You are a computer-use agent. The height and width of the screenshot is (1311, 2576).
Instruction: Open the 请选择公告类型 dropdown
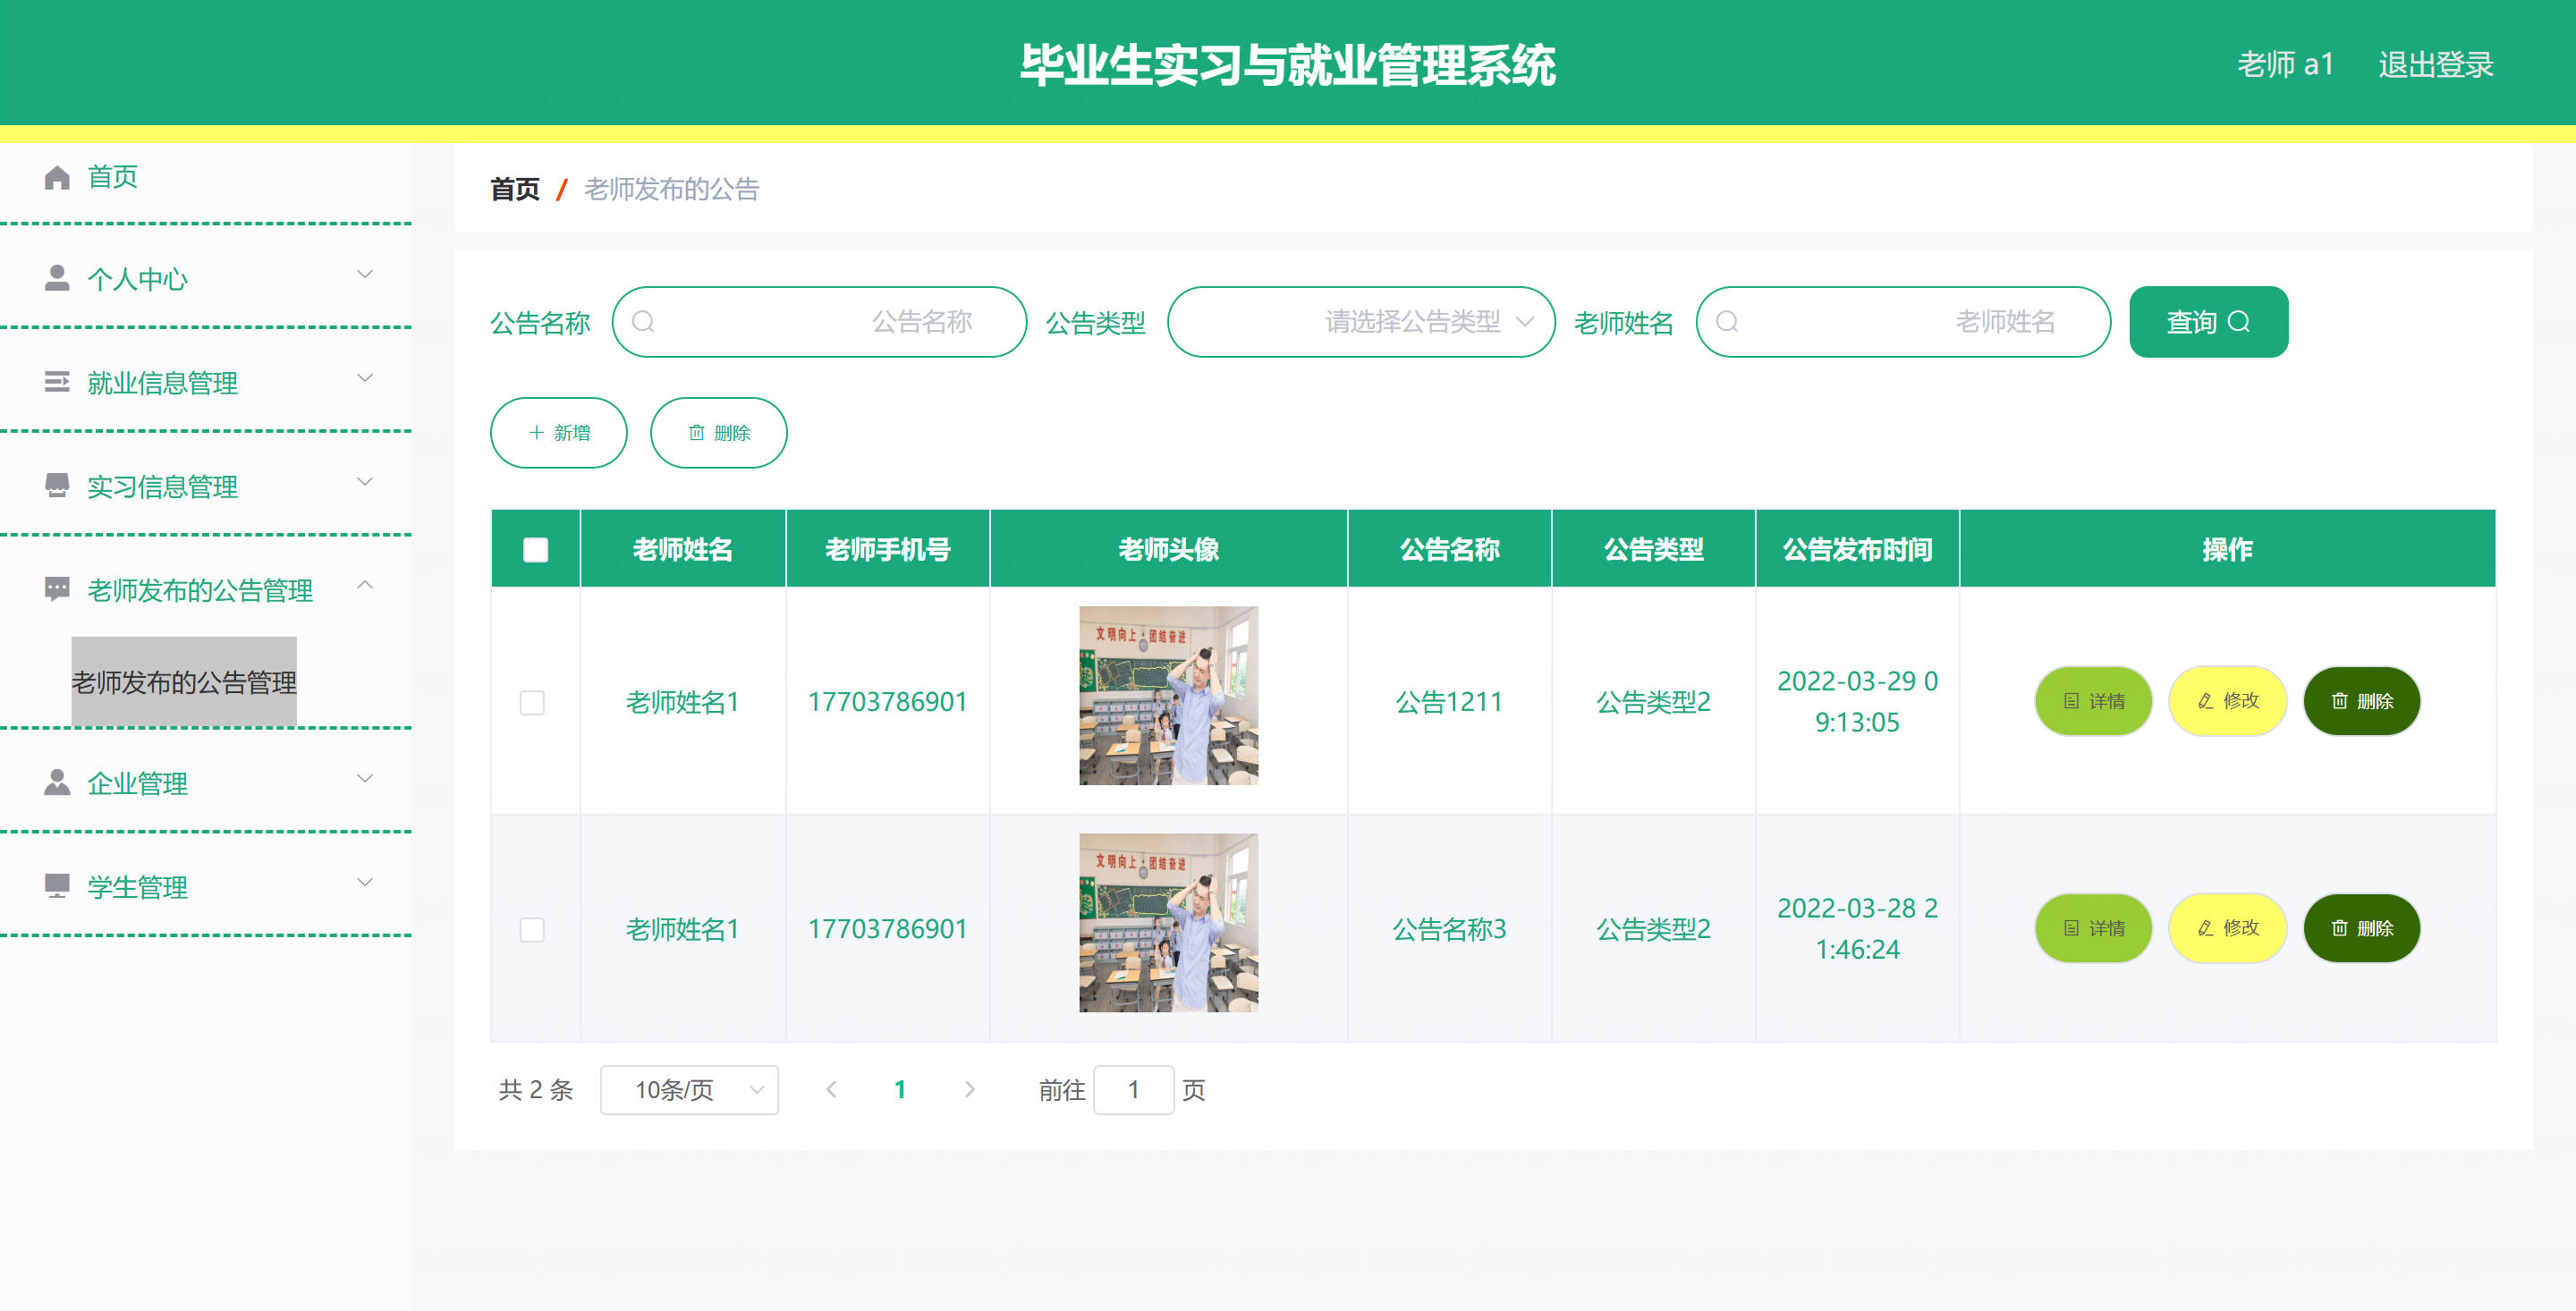(x=1360, y=322)
